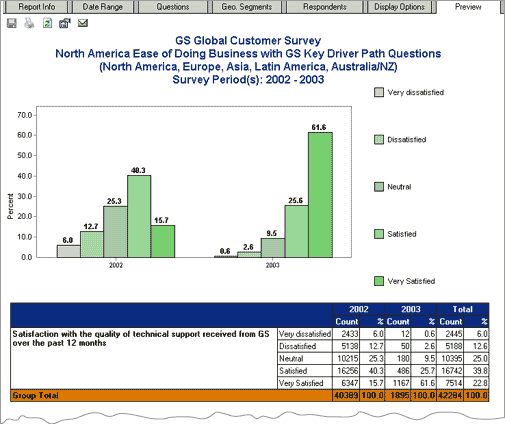Click the 2002 bar labeled 15.7
Screen dimensions: 505x424
click(x=163, y=241)
